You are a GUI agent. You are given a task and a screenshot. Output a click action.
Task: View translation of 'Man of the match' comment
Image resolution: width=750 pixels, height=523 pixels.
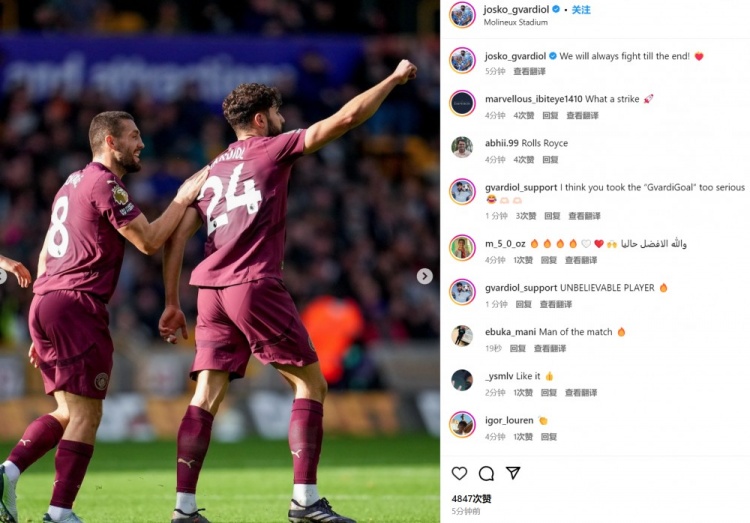coord(550,348)
